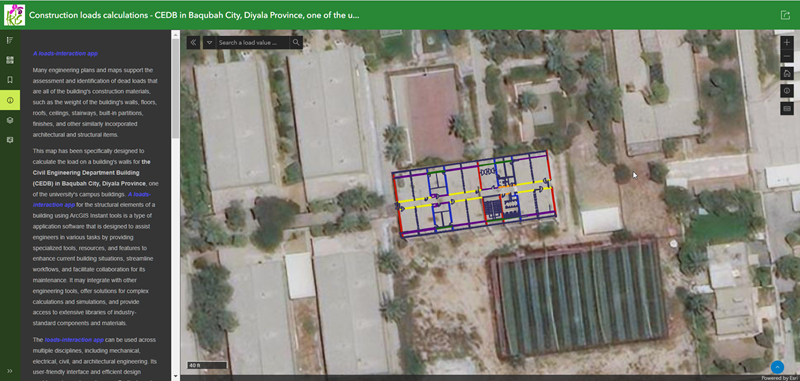Return map to default Home view
Viewport: 800px width, 381px height.
click(787, 73)
